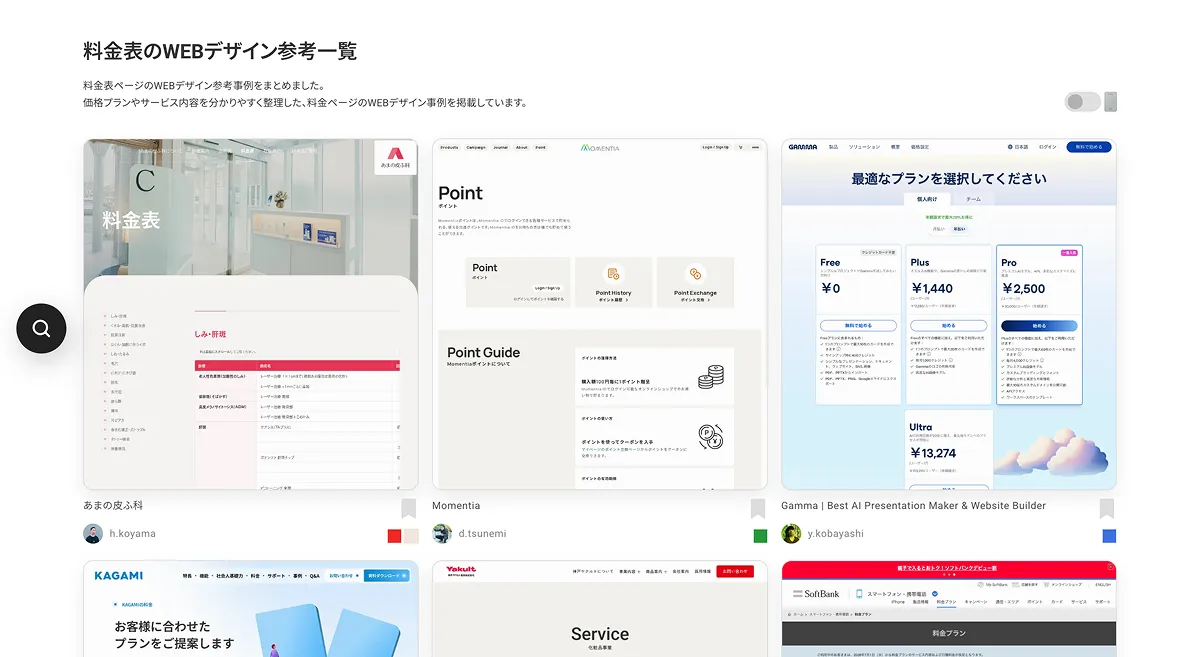1200x657 pixels.
Task: Click the smartphone icon beside the switch
Action: pos(1110,102)
